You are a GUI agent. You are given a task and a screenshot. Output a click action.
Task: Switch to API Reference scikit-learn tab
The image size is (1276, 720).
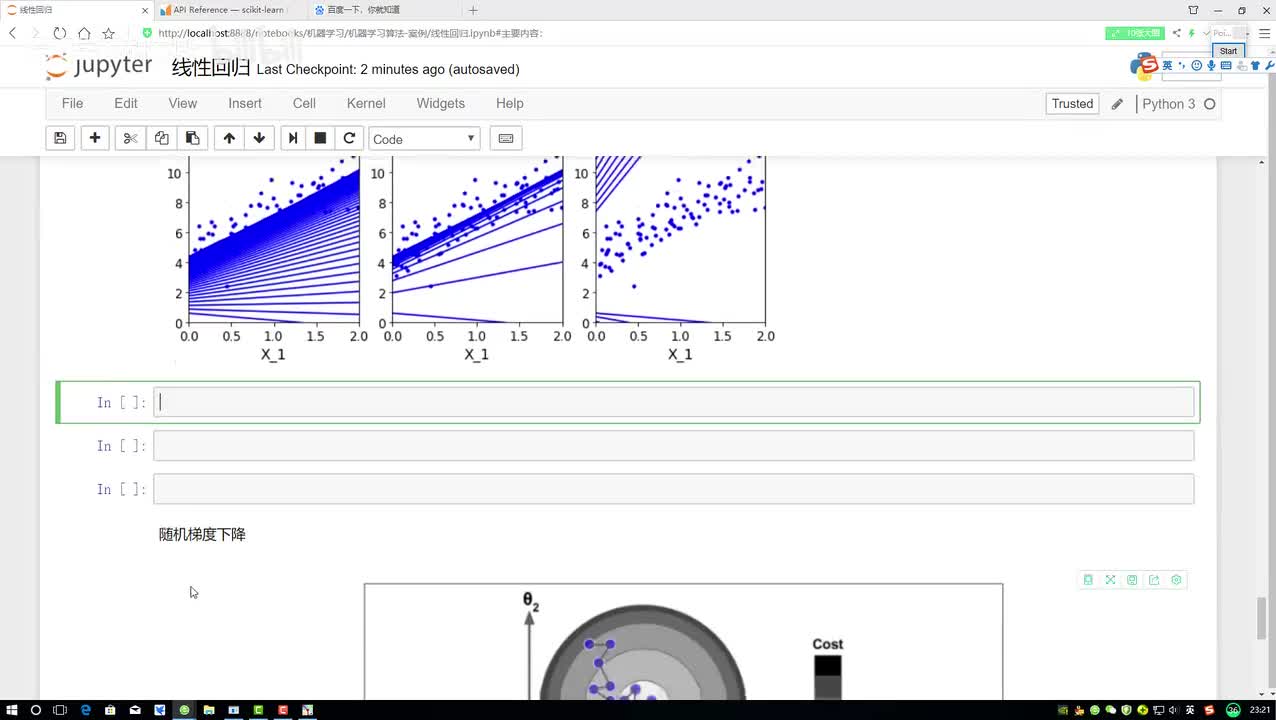[x=230, y=10]
